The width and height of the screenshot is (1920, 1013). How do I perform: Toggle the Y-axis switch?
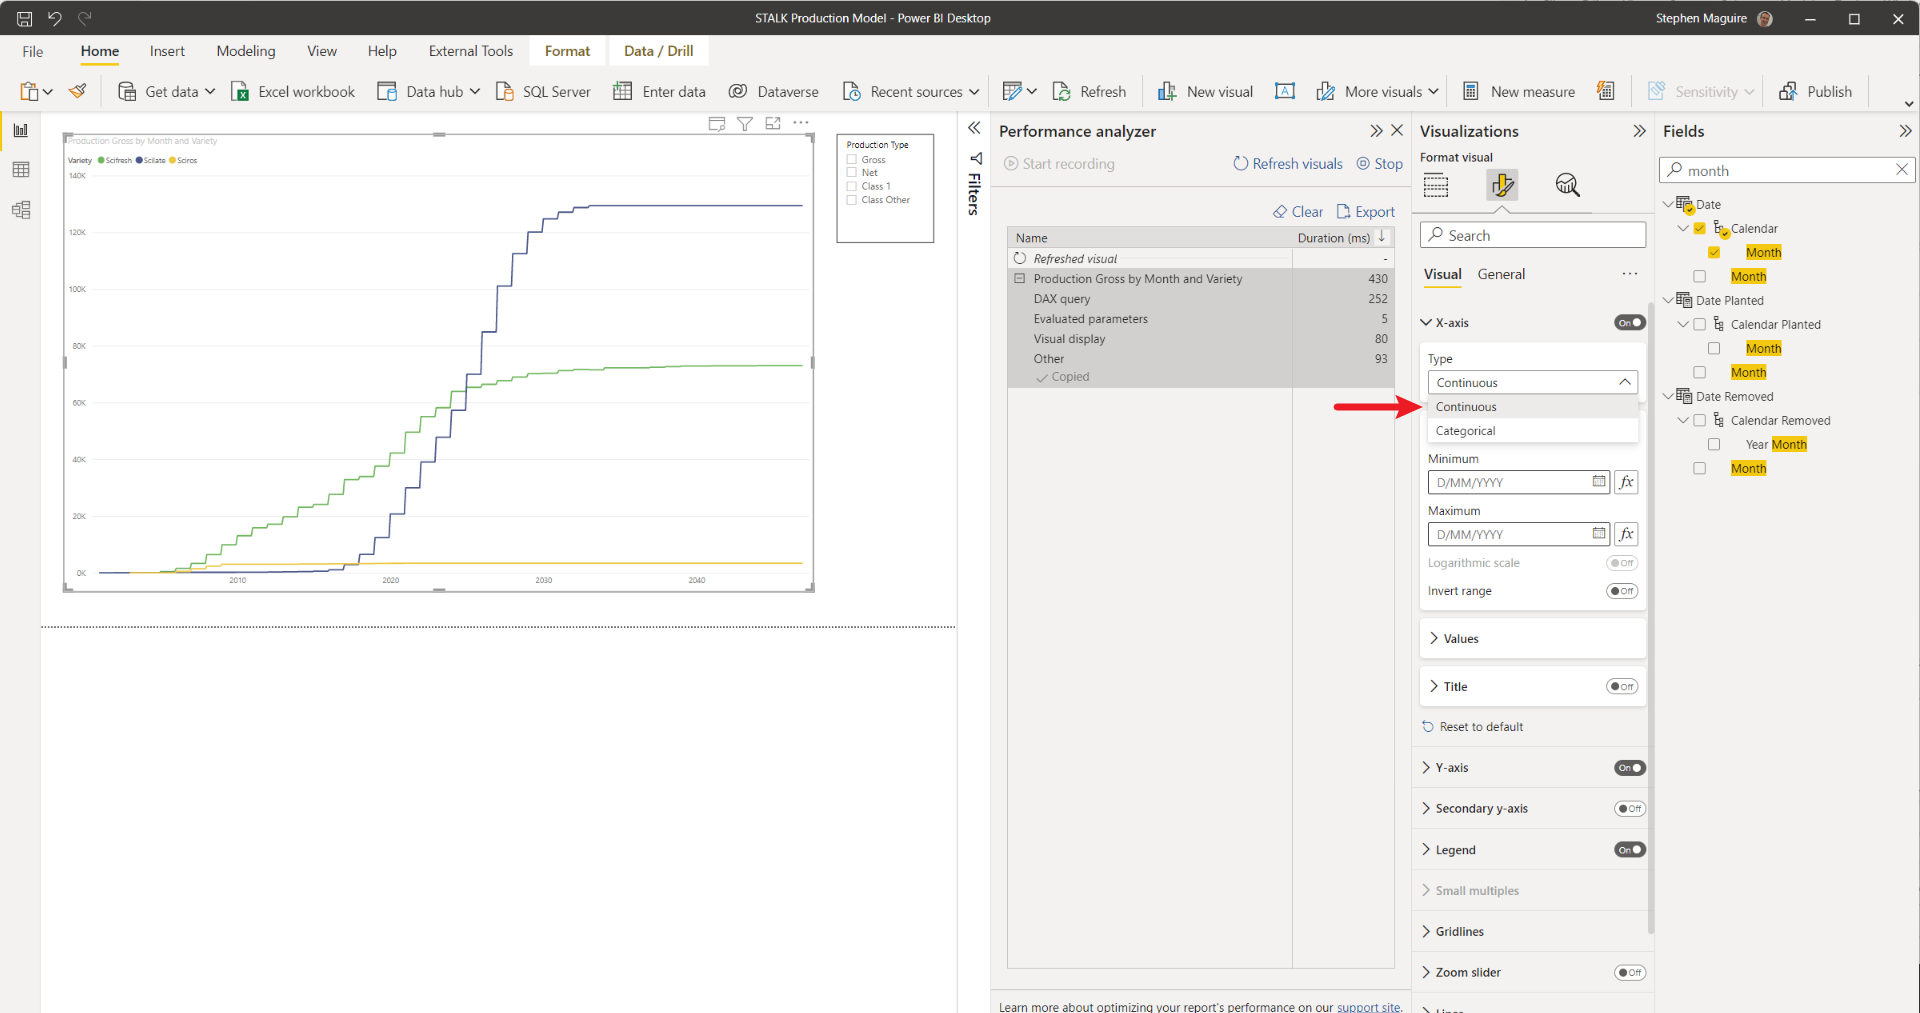[1630, 768]
